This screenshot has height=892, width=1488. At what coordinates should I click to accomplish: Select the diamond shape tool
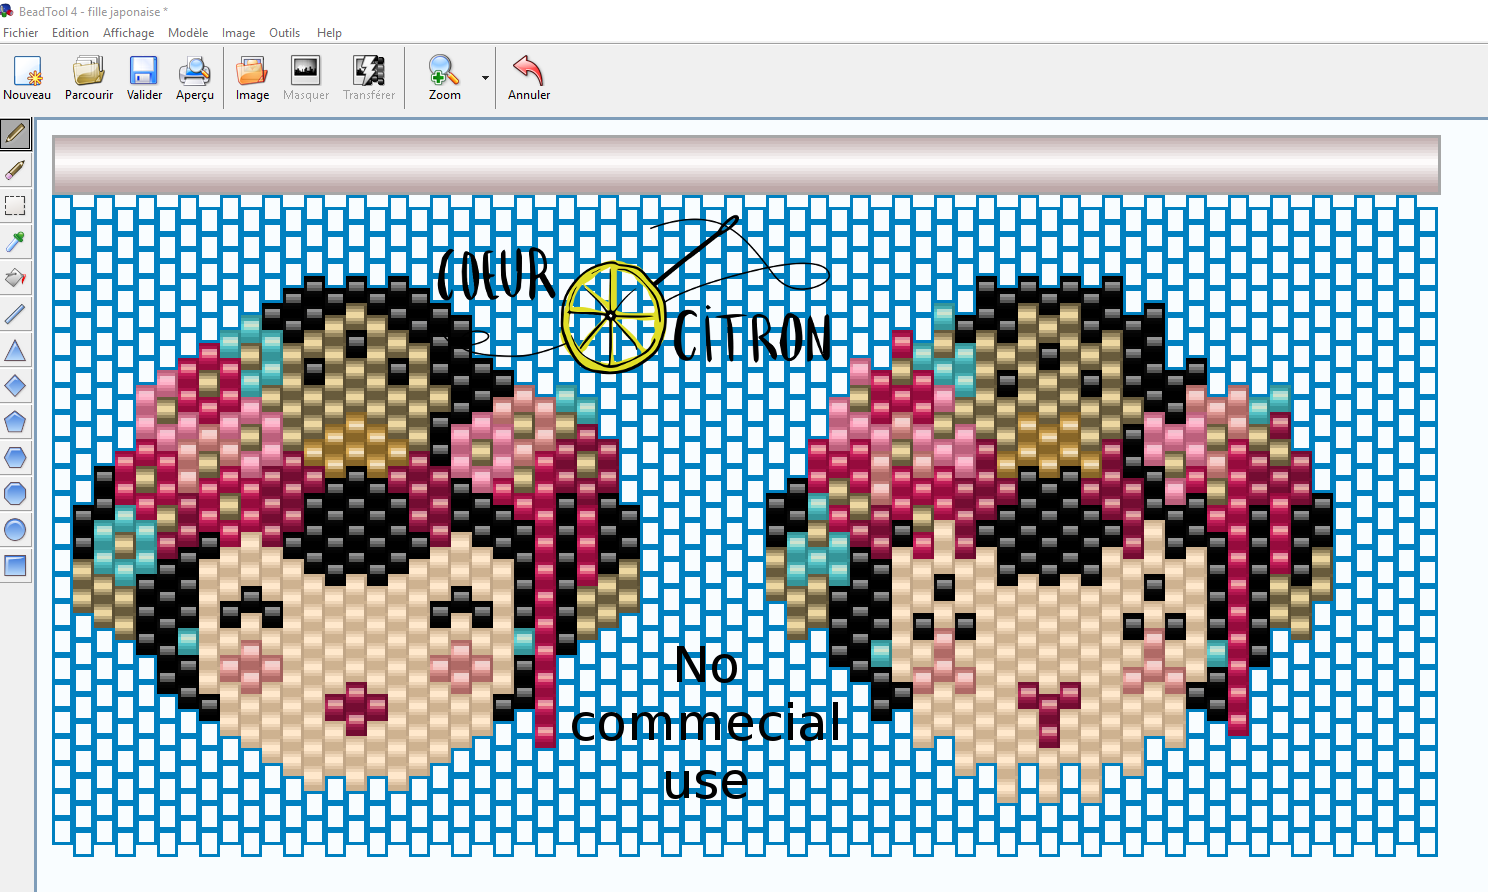[x=15, y=386]
